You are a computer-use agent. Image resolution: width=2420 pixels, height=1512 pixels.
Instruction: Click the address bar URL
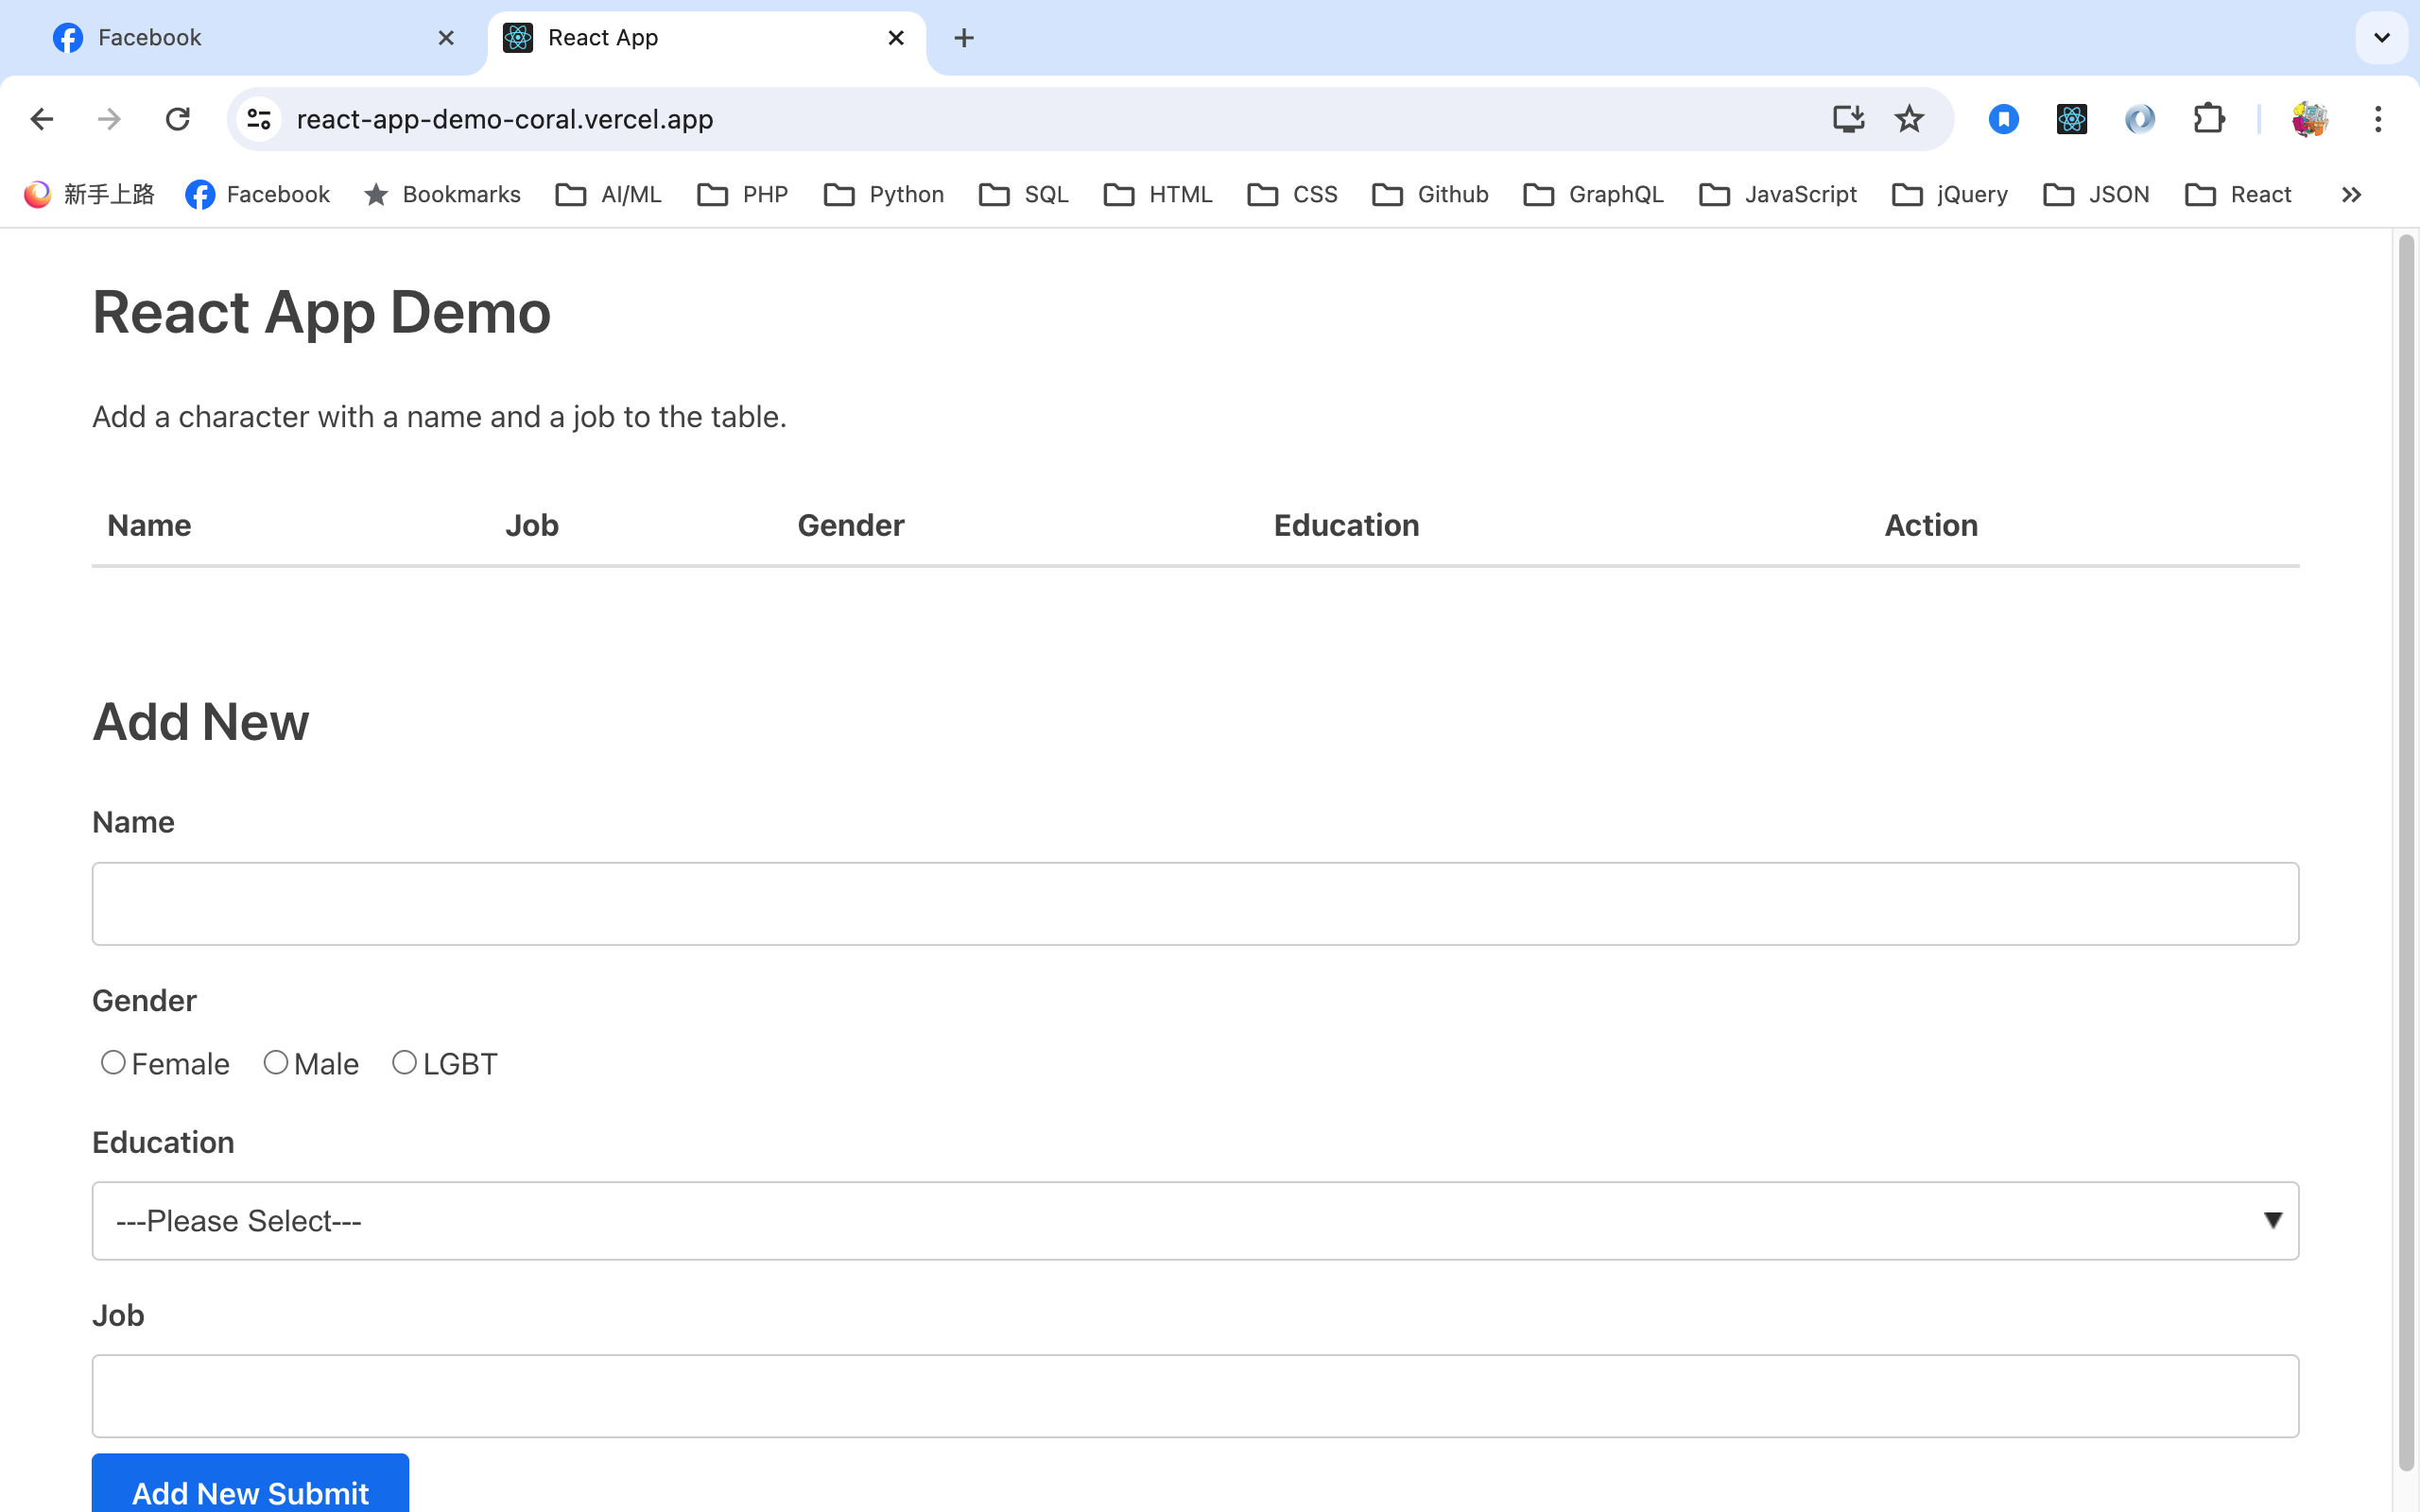(x=505, y=119)
